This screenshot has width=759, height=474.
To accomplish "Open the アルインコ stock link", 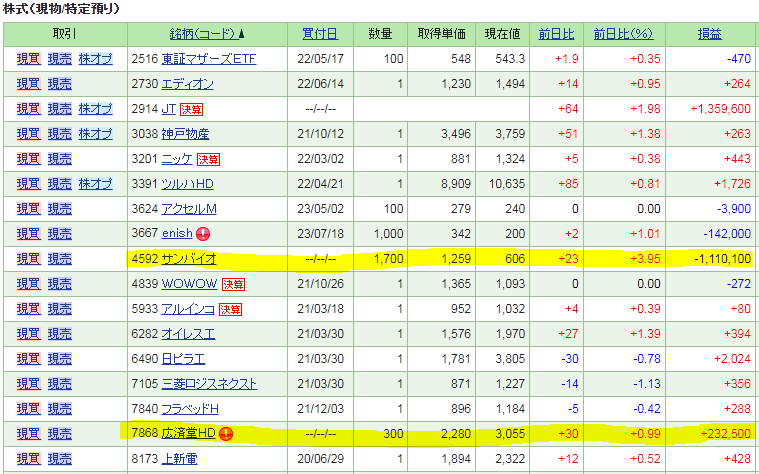I will point(188,309).
